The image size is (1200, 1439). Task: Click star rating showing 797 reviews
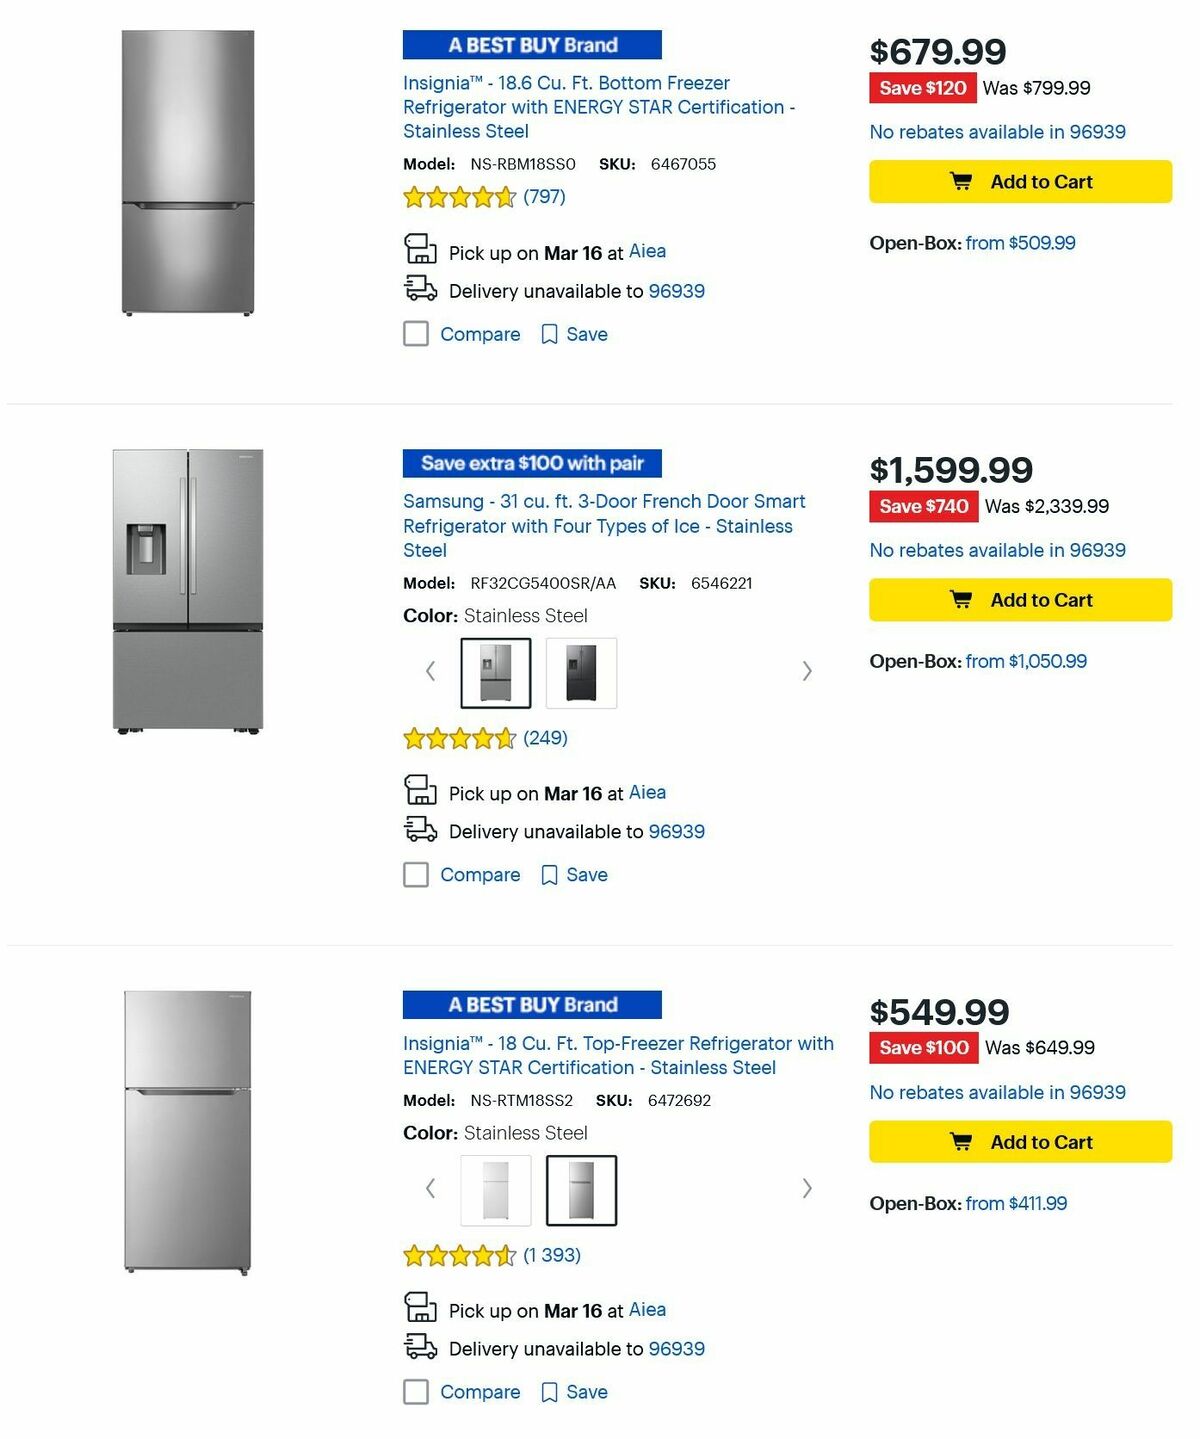click(460, 197)
